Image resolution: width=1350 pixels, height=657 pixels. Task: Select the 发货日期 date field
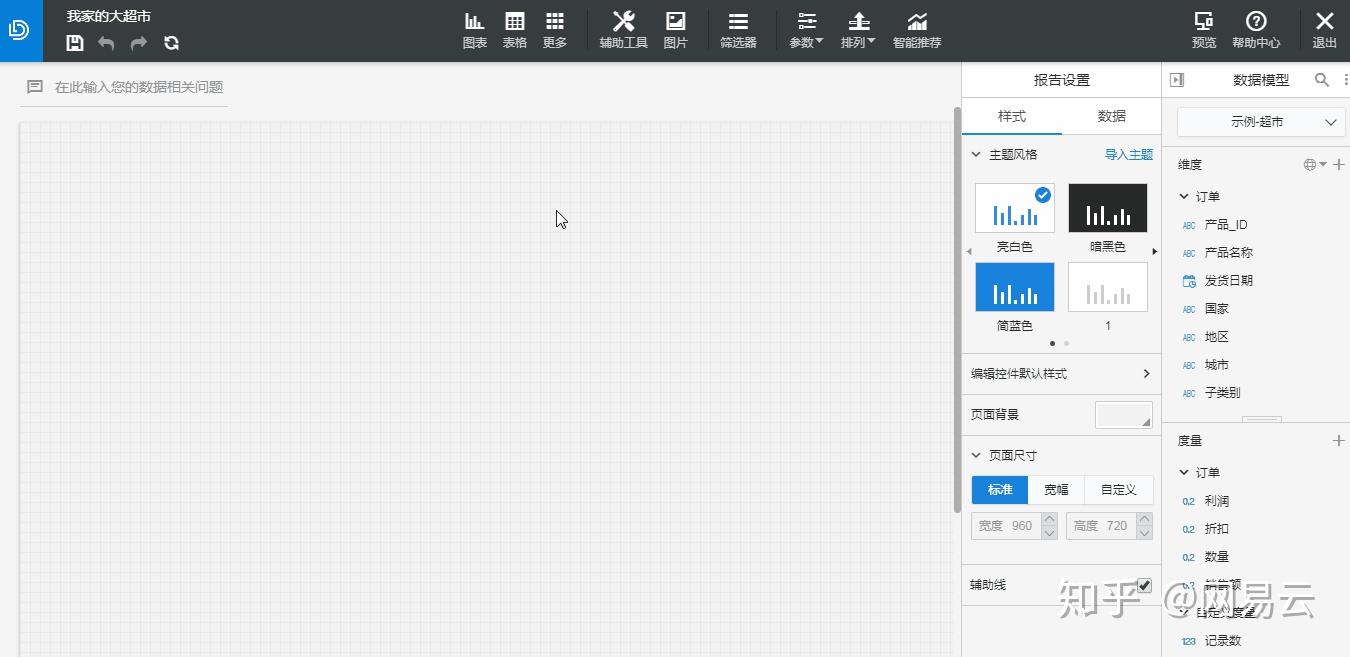point(1228,281)
